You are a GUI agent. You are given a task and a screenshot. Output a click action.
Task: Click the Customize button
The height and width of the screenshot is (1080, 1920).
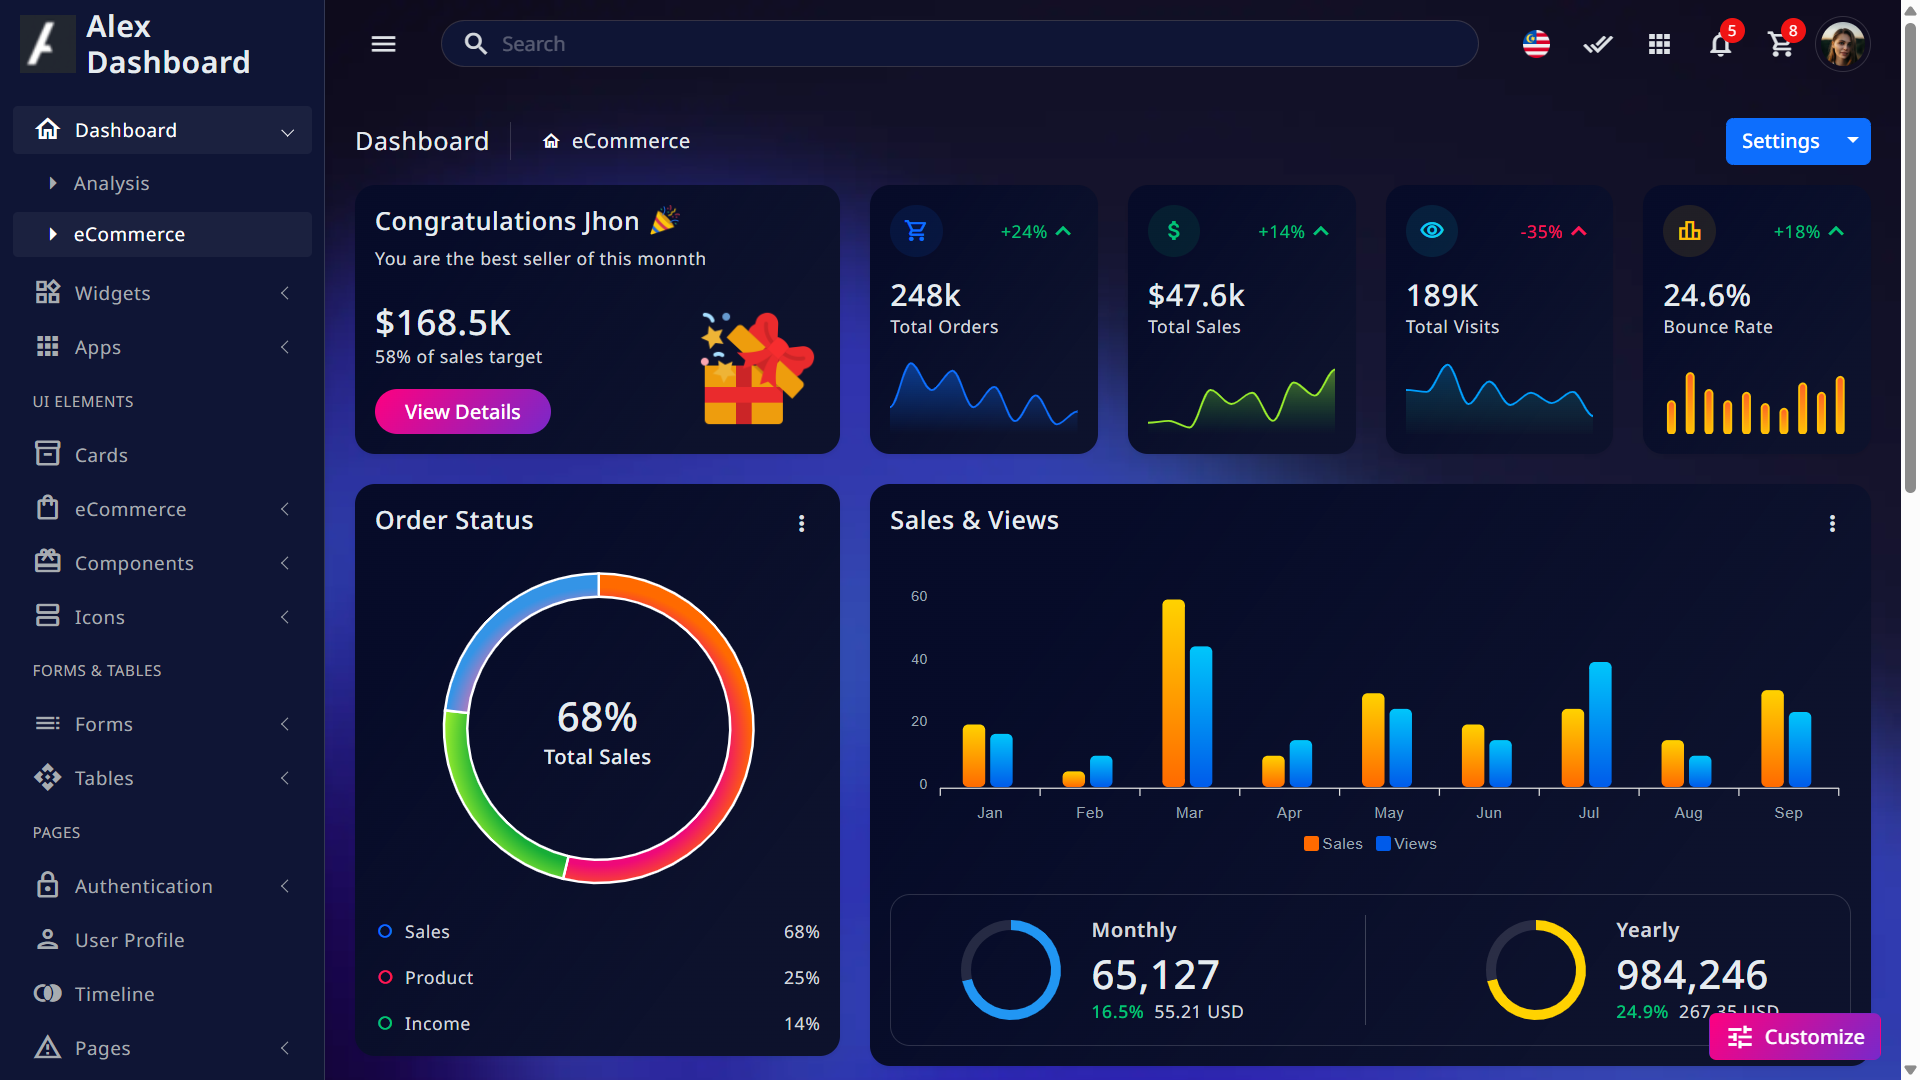1795,1037
